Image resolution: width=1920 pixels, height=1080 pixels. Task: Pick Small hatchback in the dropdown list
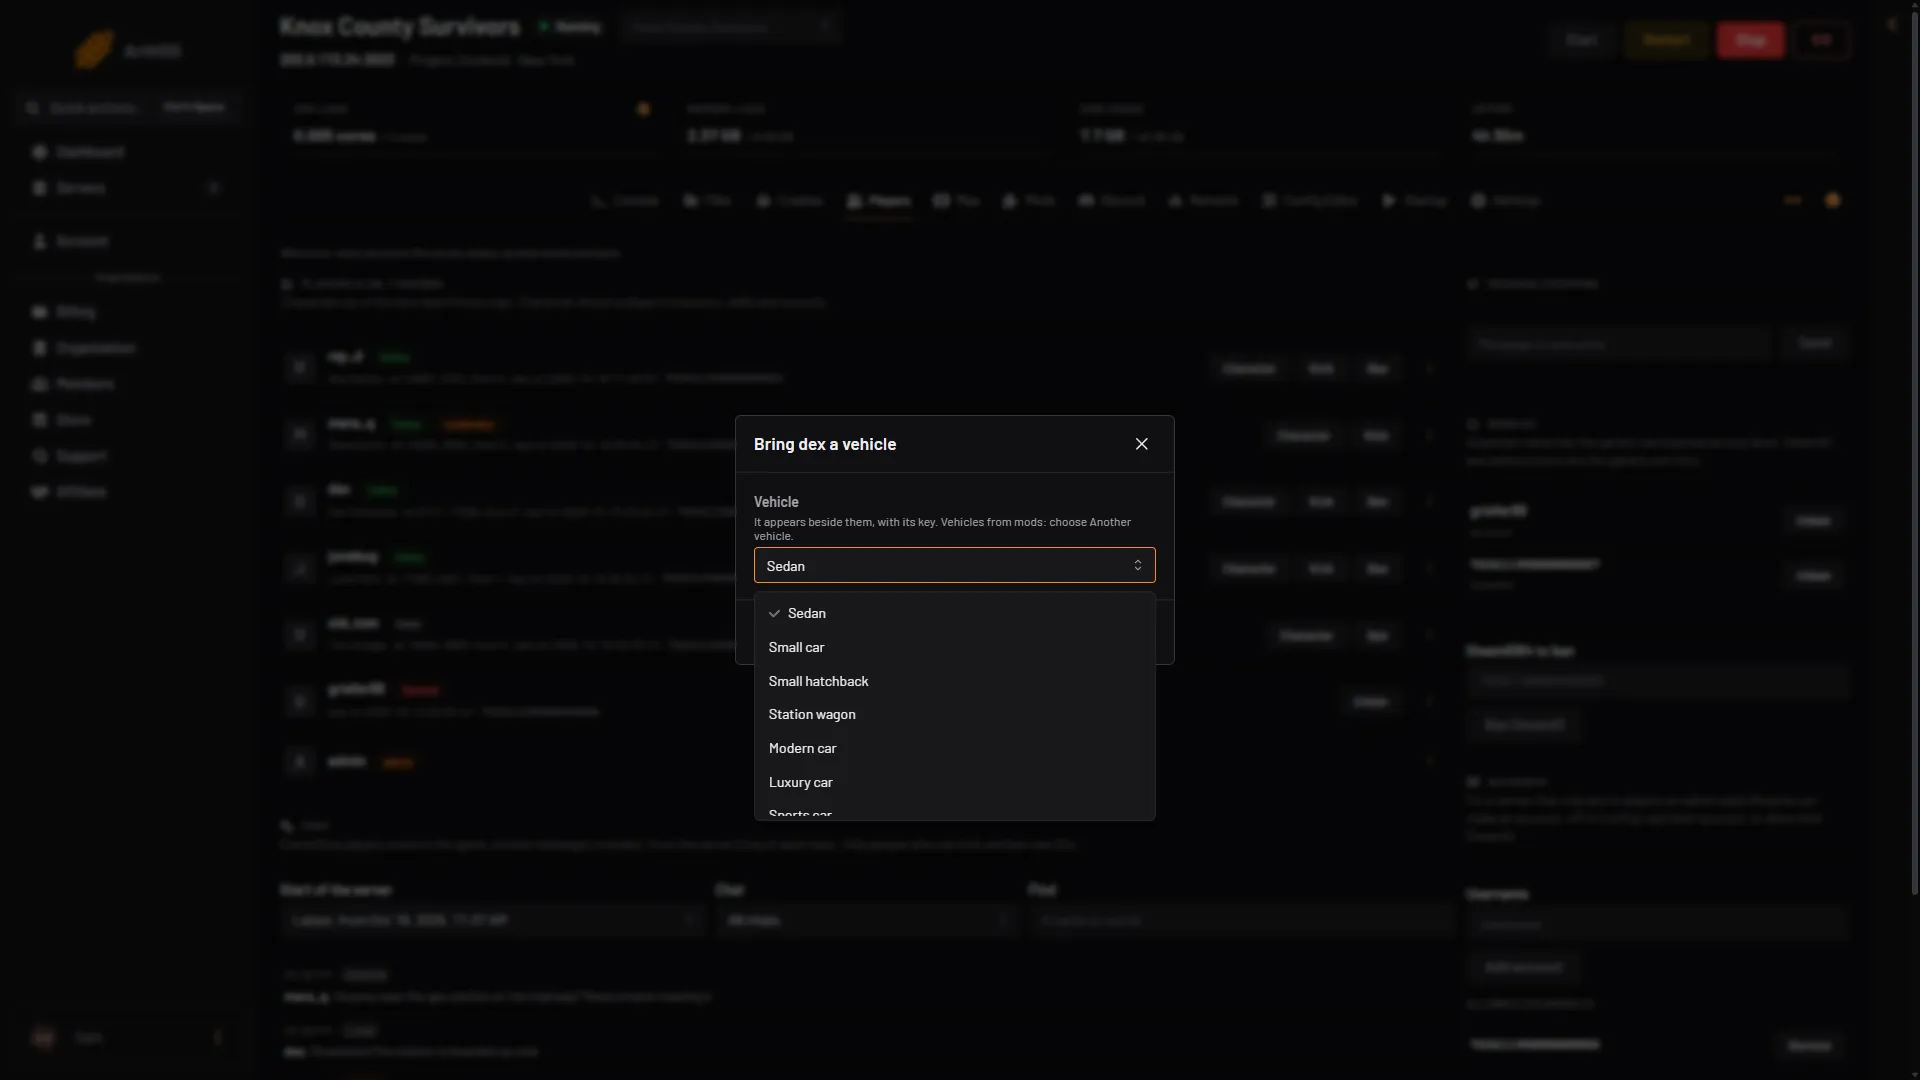pos(954,682)
